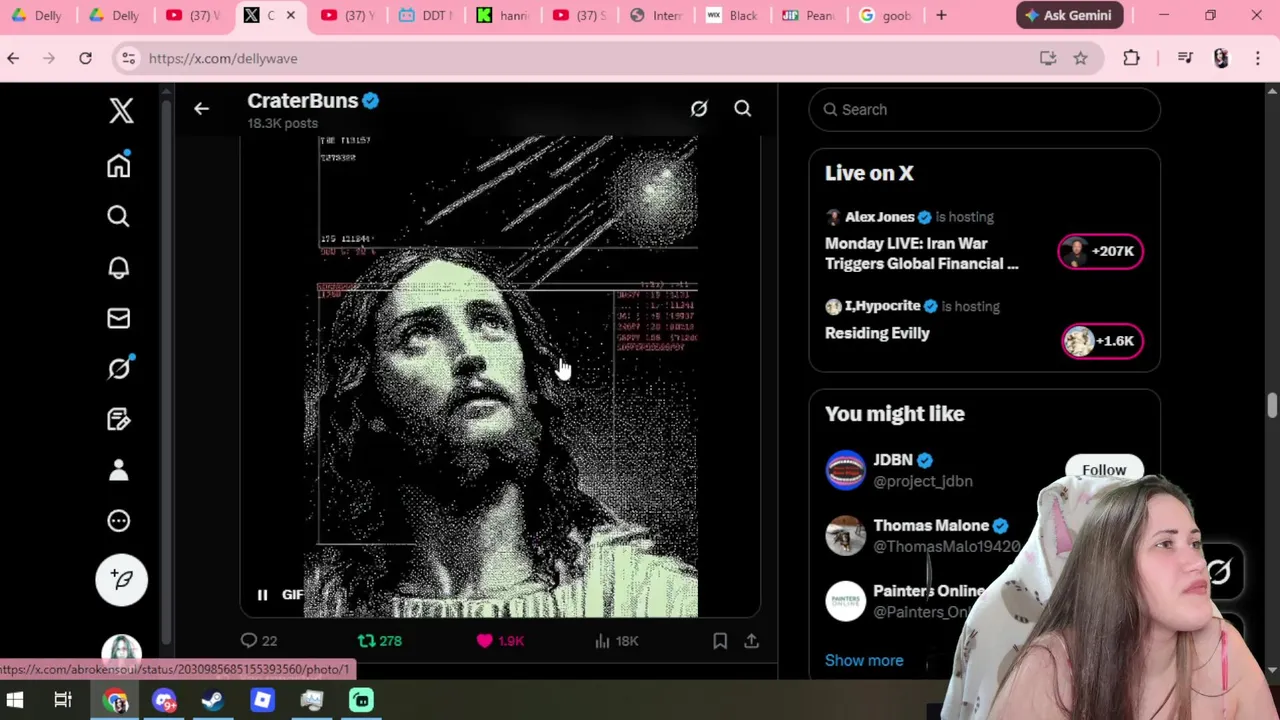Open the X logo home link
The width and height of the screenshot is (1280, 720).
pyautogui.click(x=121, y=109)
